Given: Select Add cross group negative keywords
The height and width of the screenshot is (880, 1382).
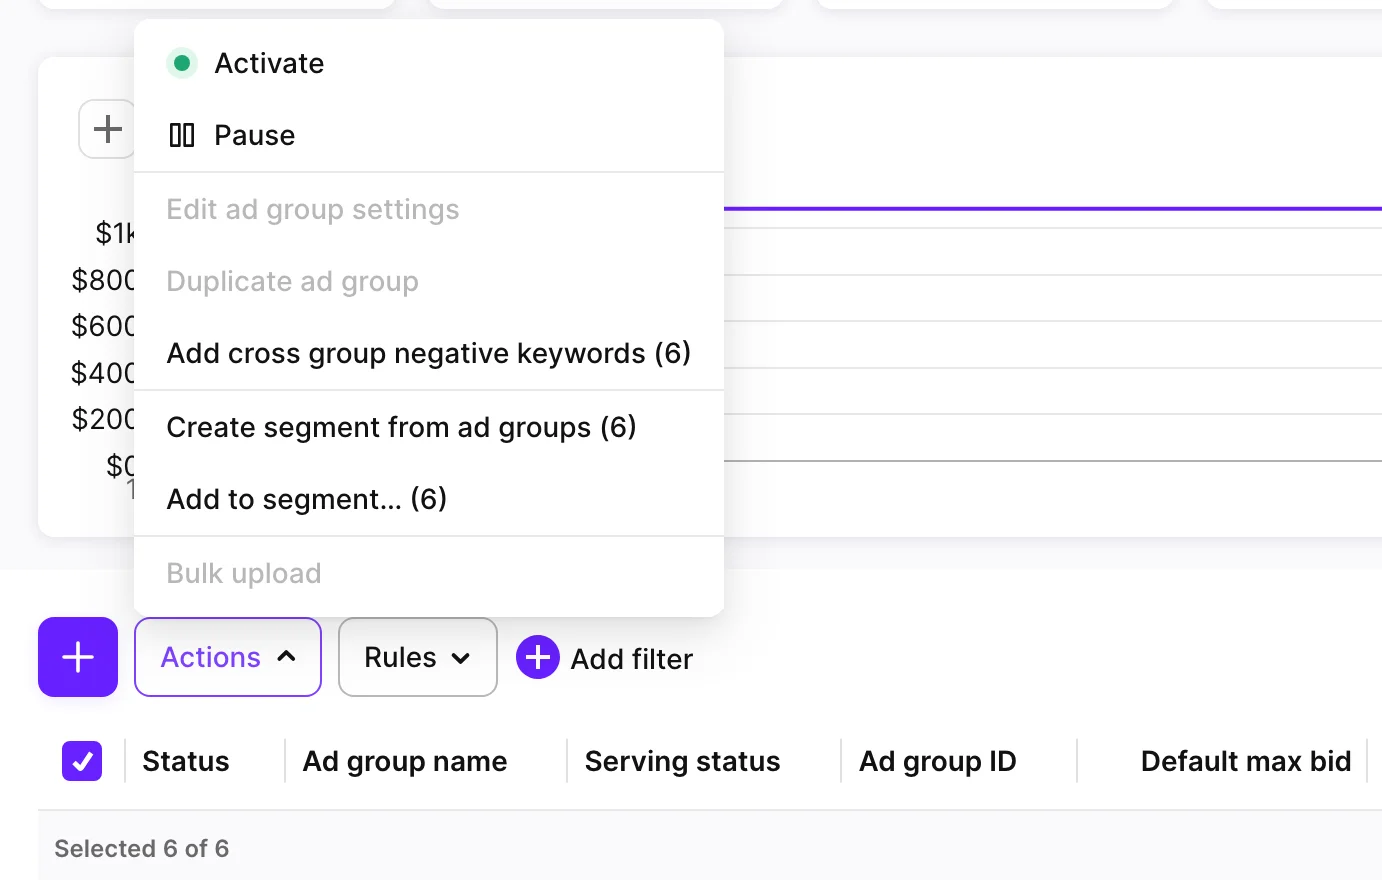Looking at the screenshot, I should [429, 353].
